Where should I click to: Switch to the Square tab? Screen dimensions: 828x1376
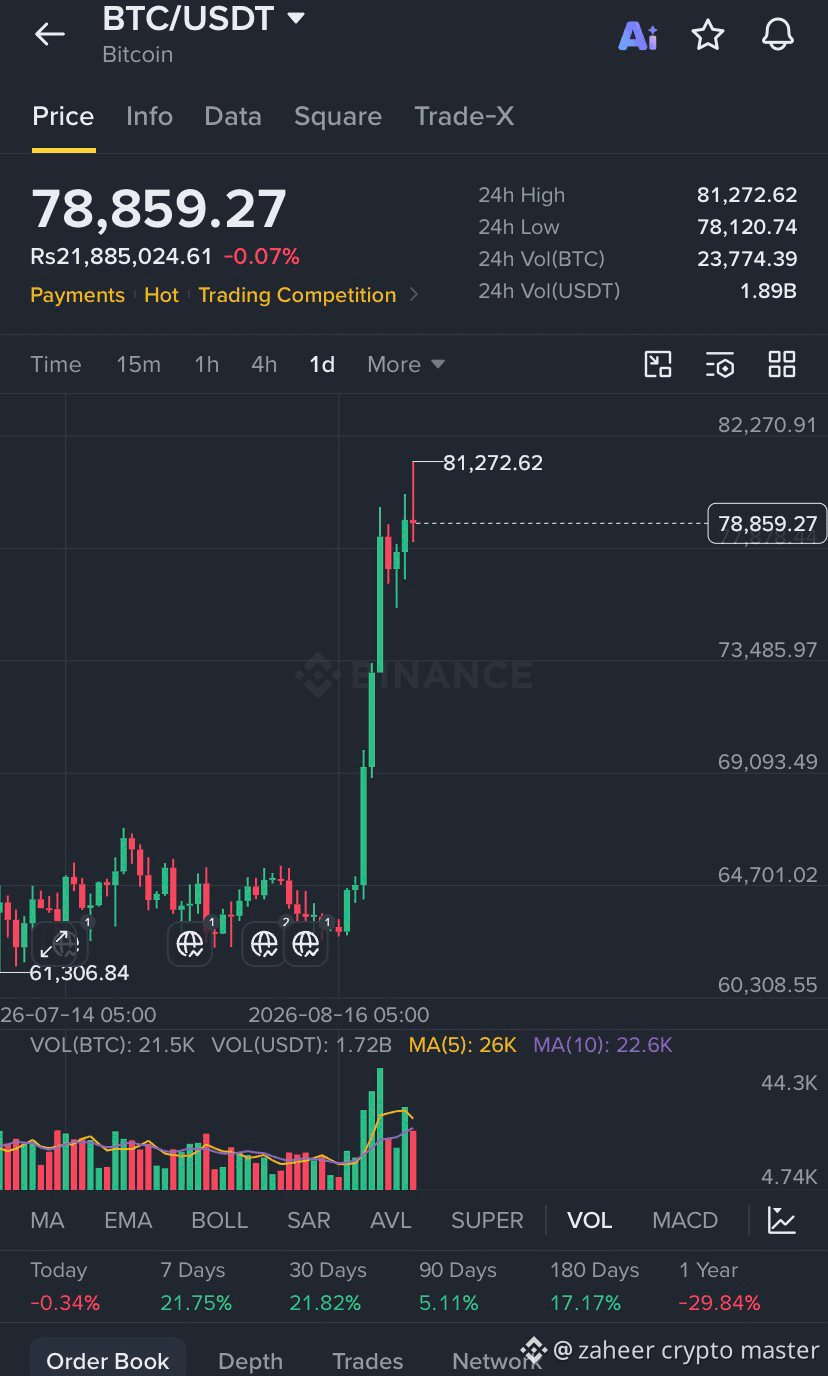pos(338,116)
